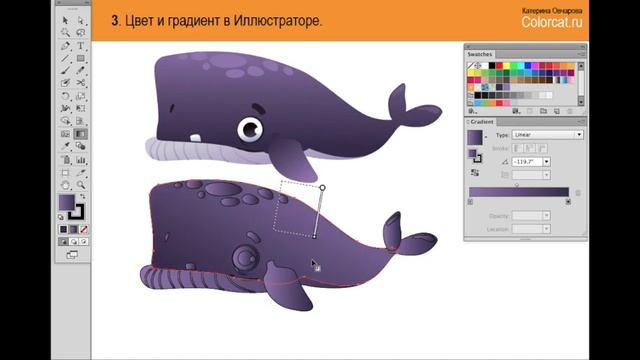Click the Swatches panel scroll-down arrow
This screenshot has width=640, height=360.
(581, 101)
